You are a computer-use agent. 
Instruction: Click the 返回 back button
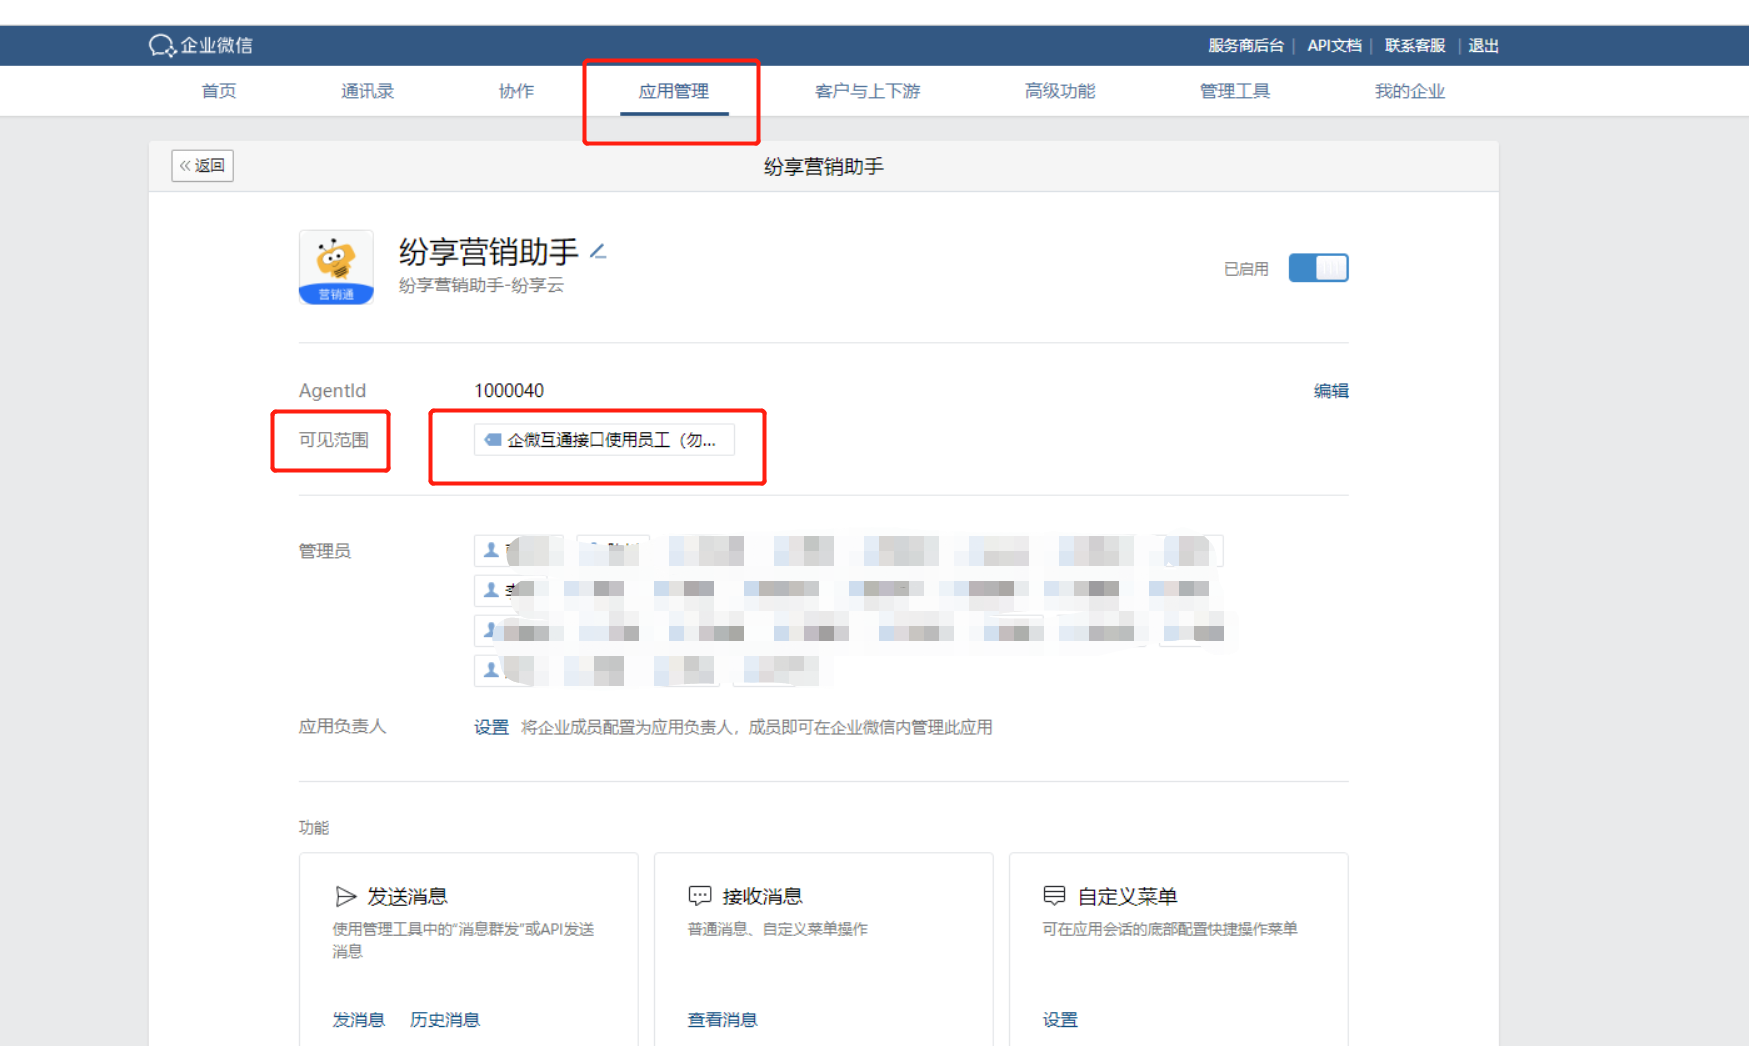[202, 165]
